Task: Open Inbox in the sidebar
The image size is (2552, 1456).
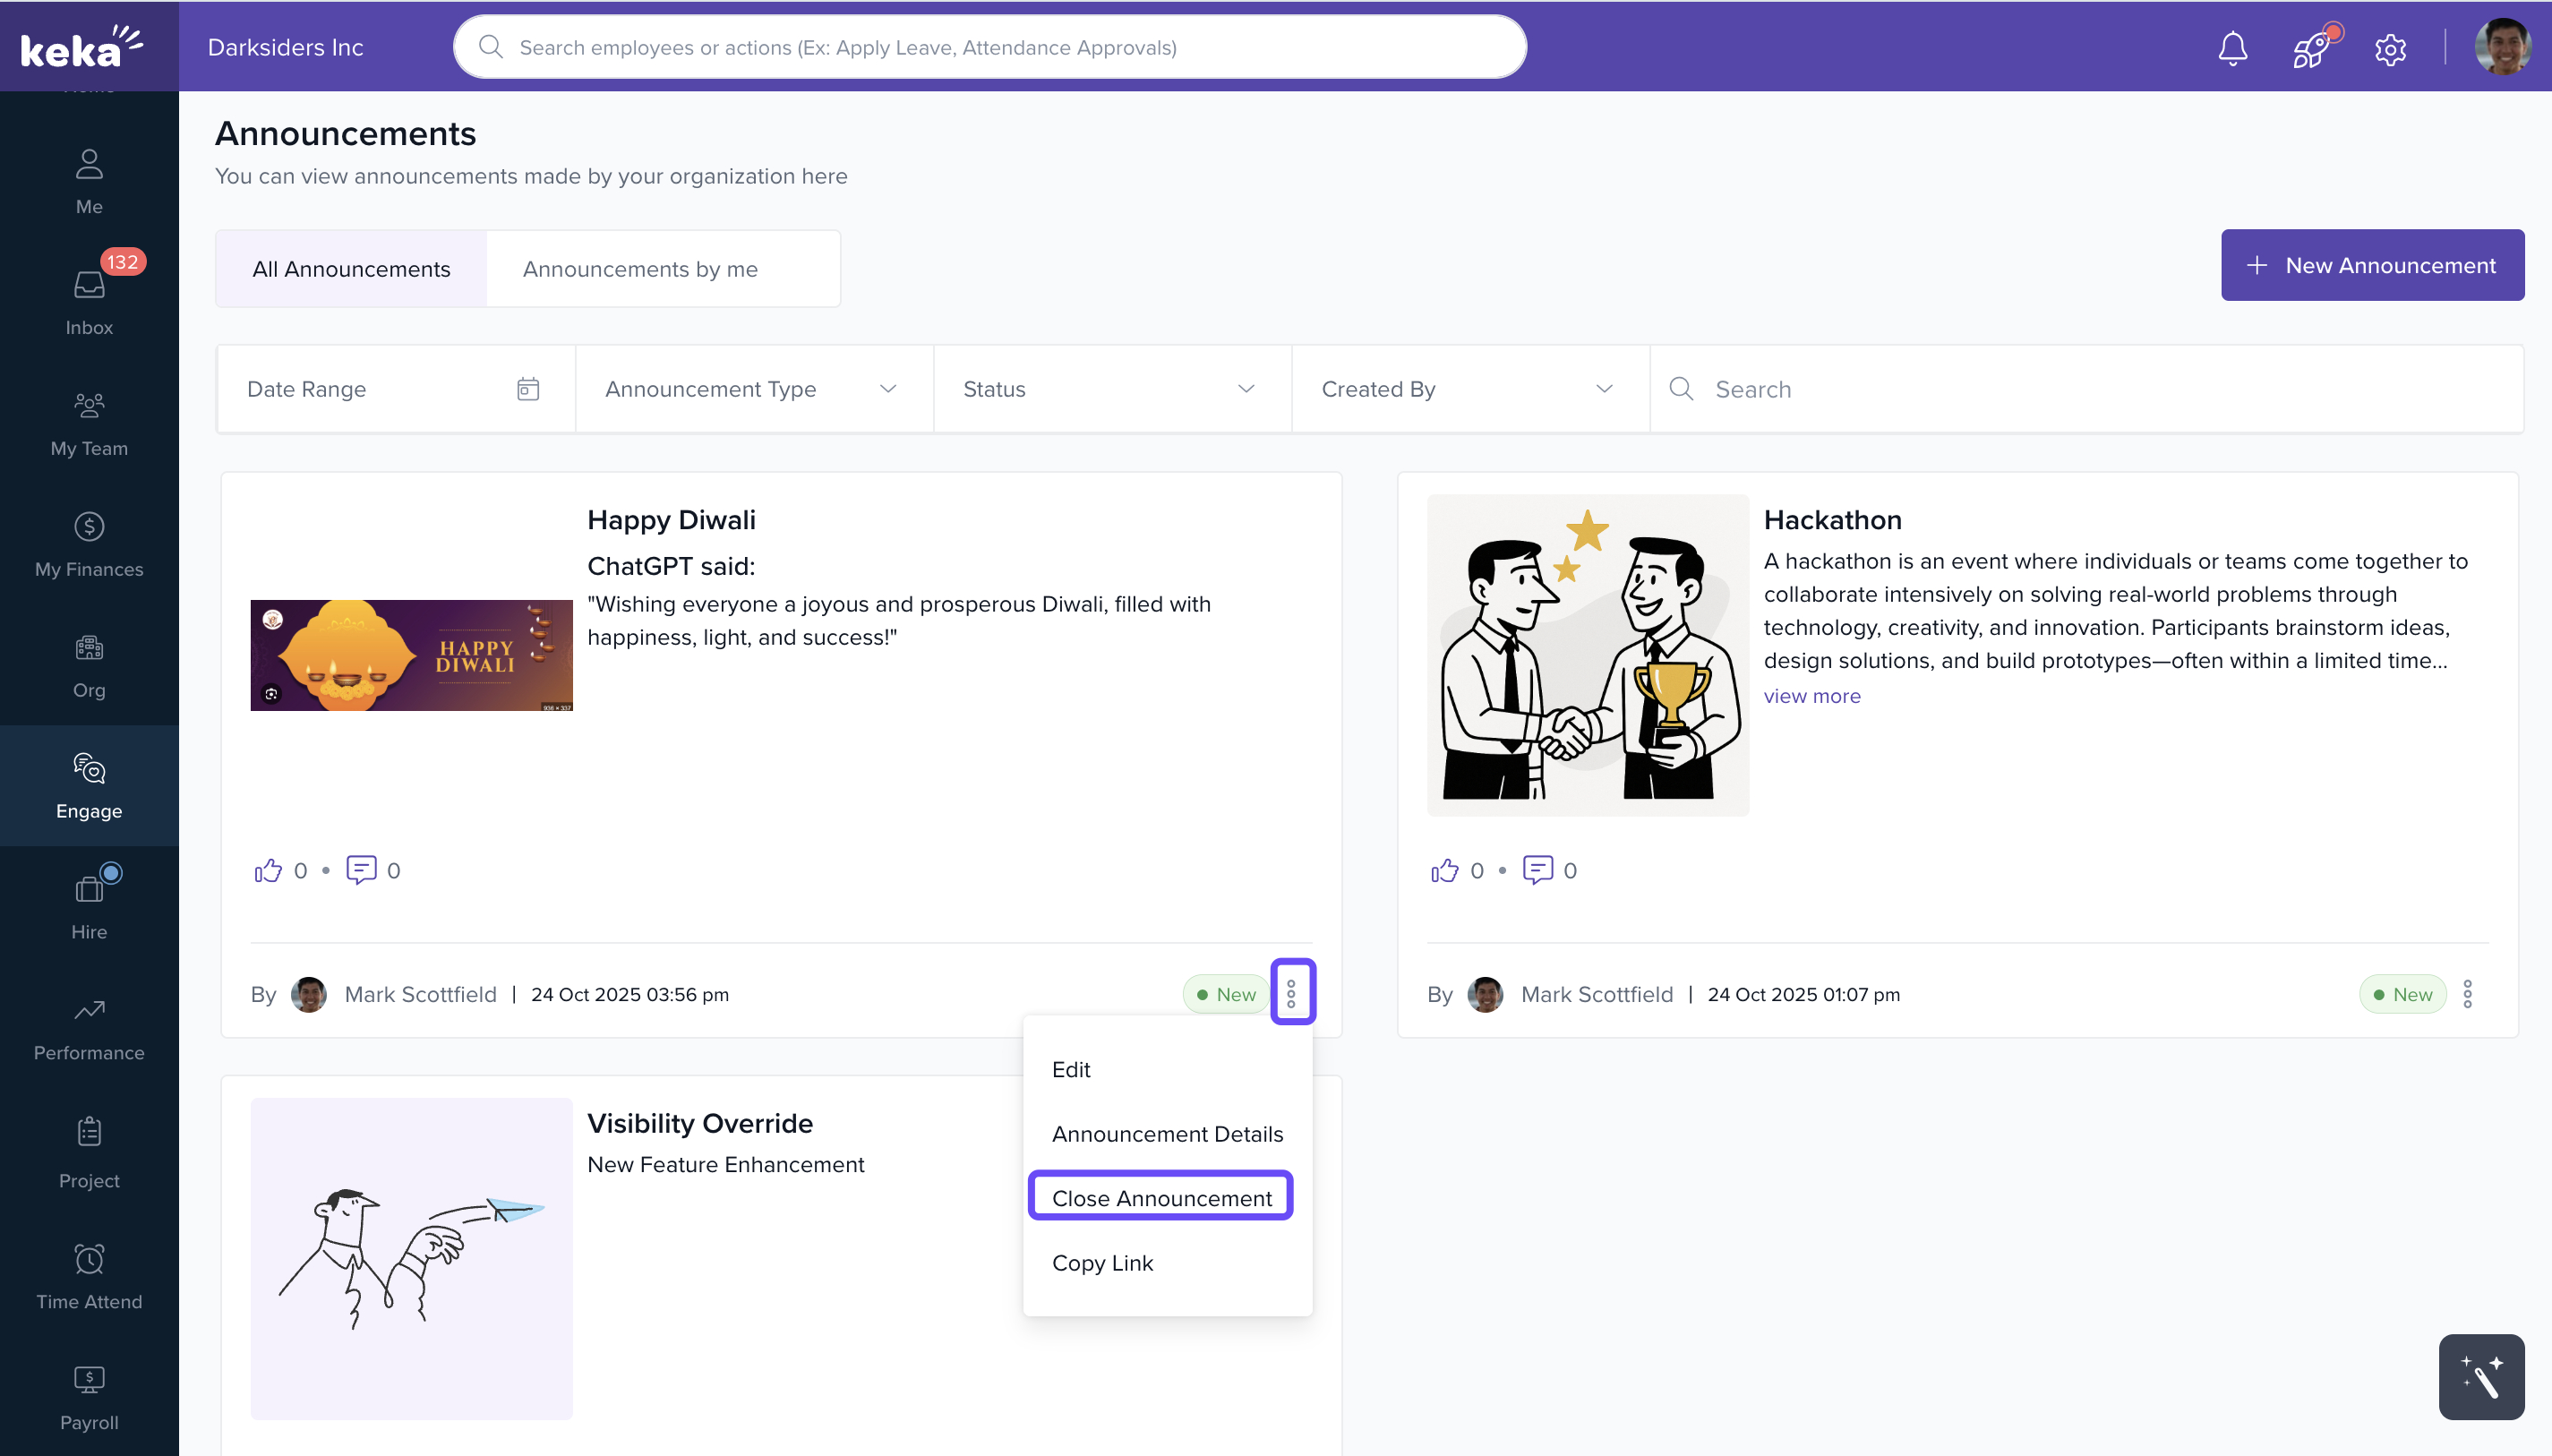Action: point(89,300)
